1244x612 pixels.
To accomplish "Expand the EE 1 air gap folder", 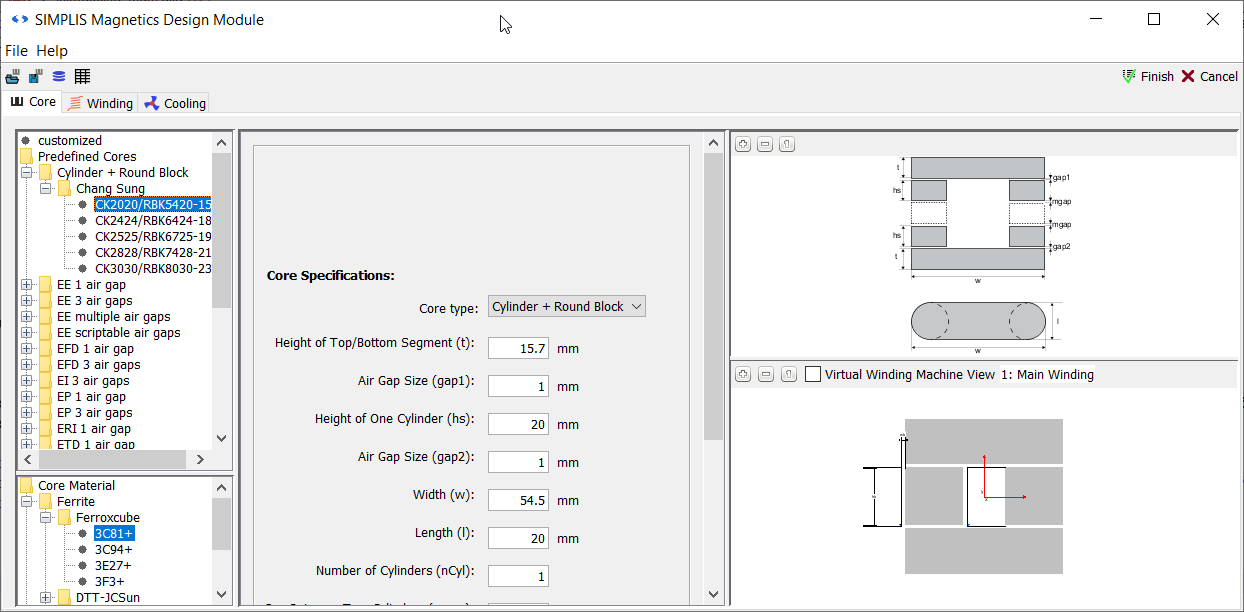I will pos(26,285).
